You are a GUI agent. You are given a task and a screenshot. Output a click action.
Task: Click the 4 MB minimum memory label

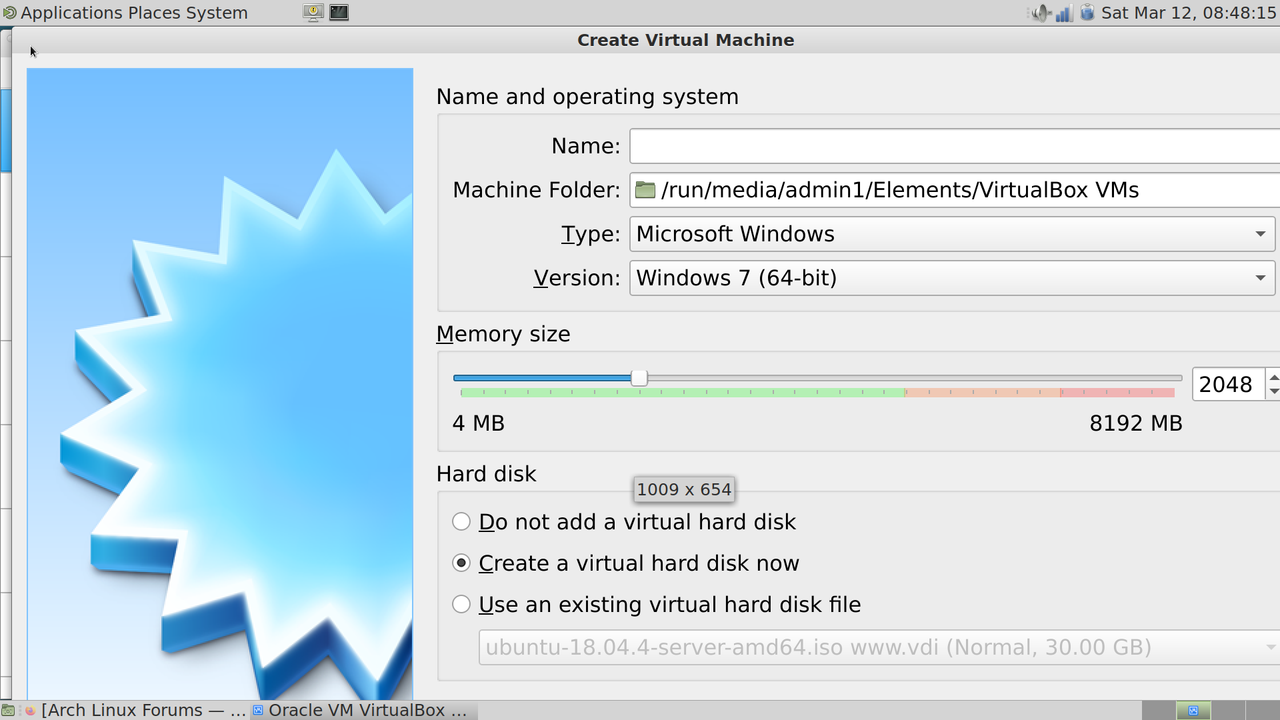(x=478, y=423)
